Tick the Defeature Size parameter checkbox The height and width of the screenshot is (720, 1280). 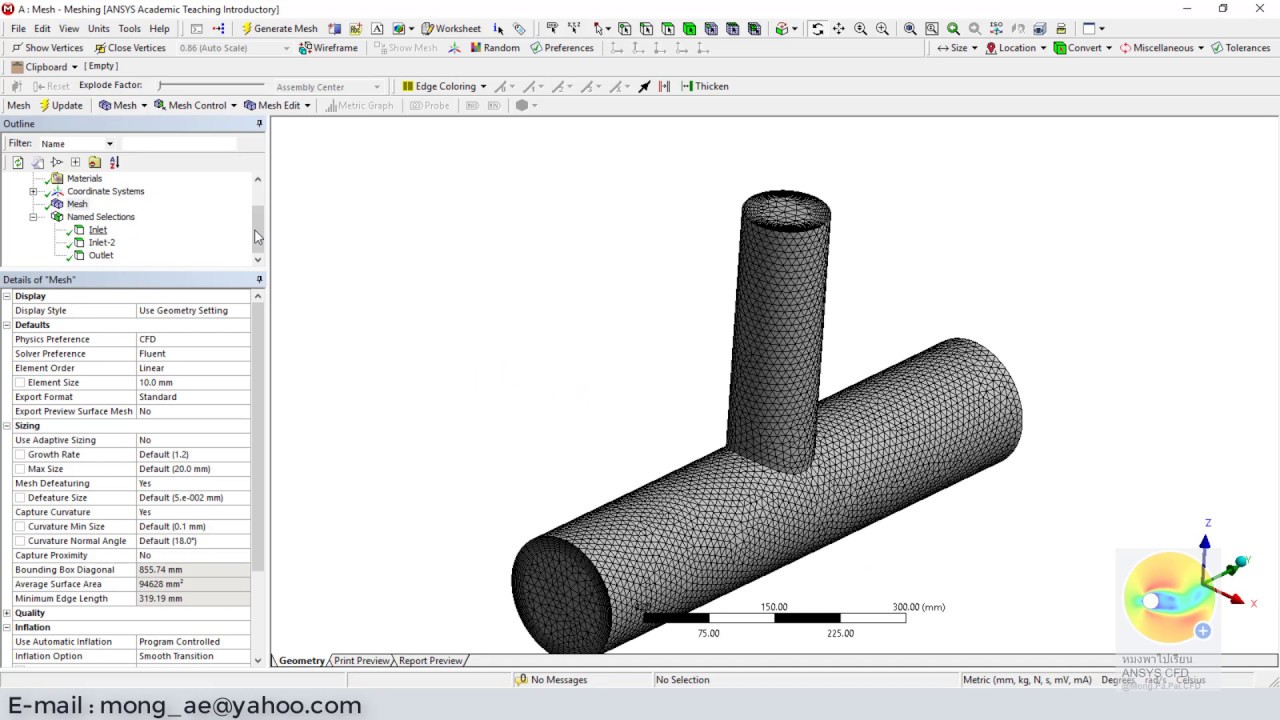click(20, 498)
